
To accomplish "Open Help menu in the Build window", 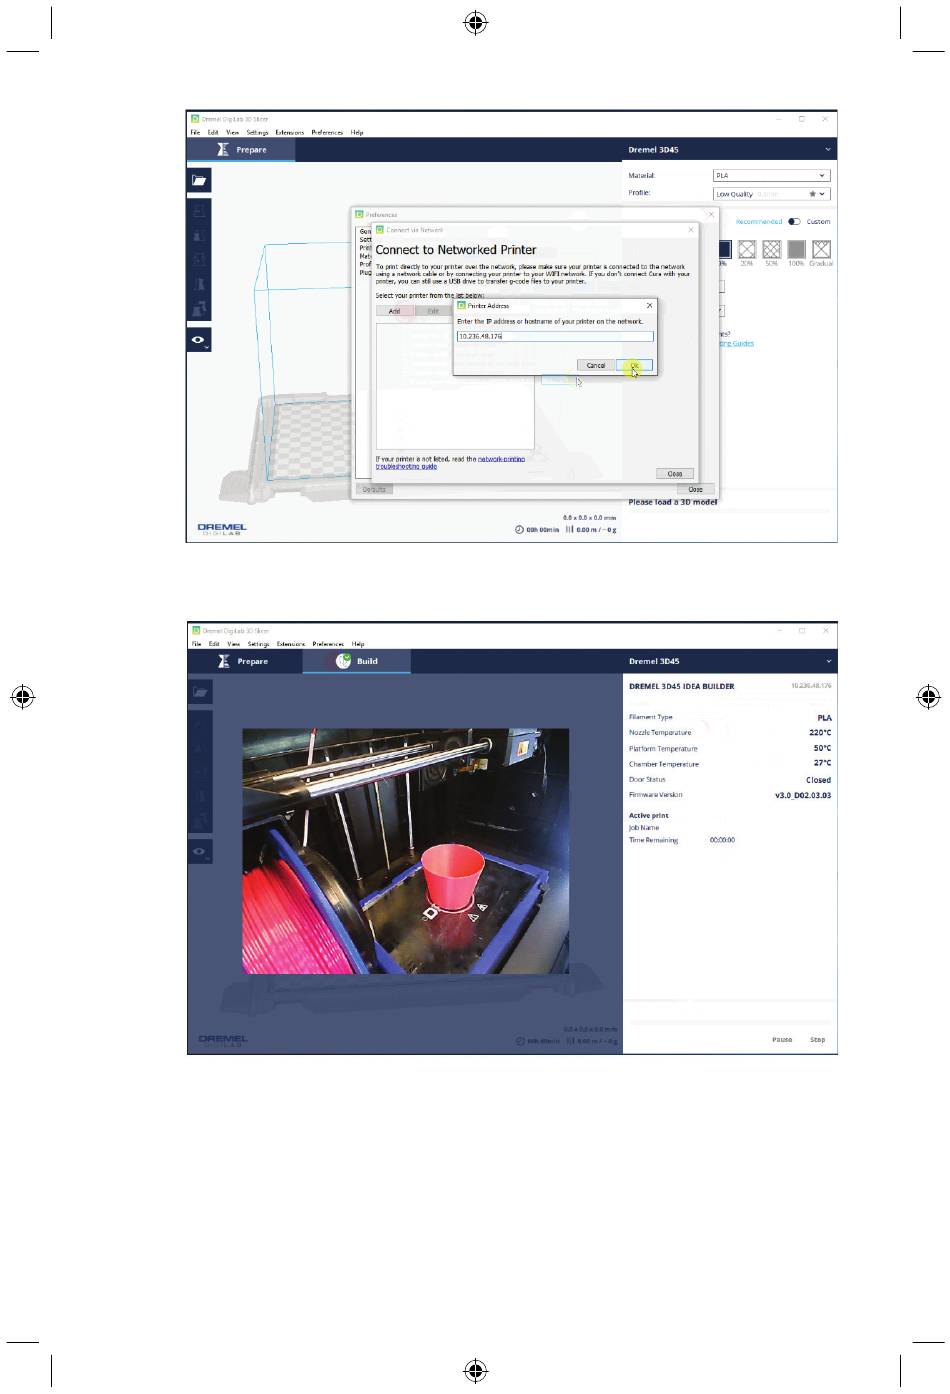I will [x=358, y=644].
